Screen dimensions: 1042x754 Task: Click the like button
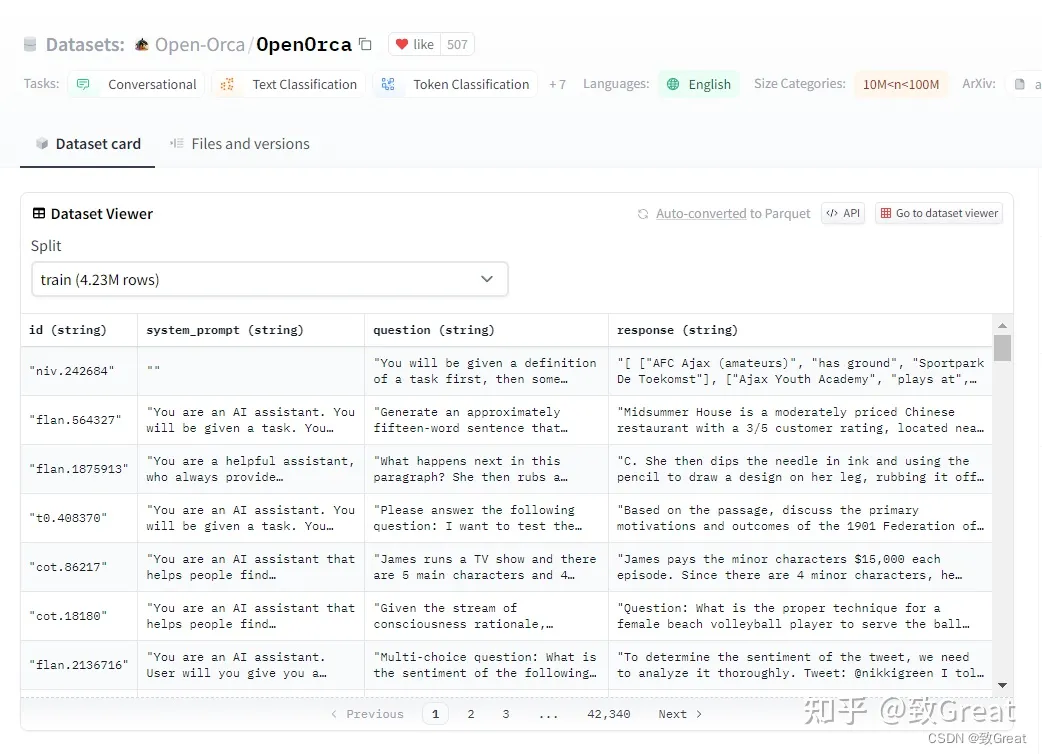coord(414,45)
